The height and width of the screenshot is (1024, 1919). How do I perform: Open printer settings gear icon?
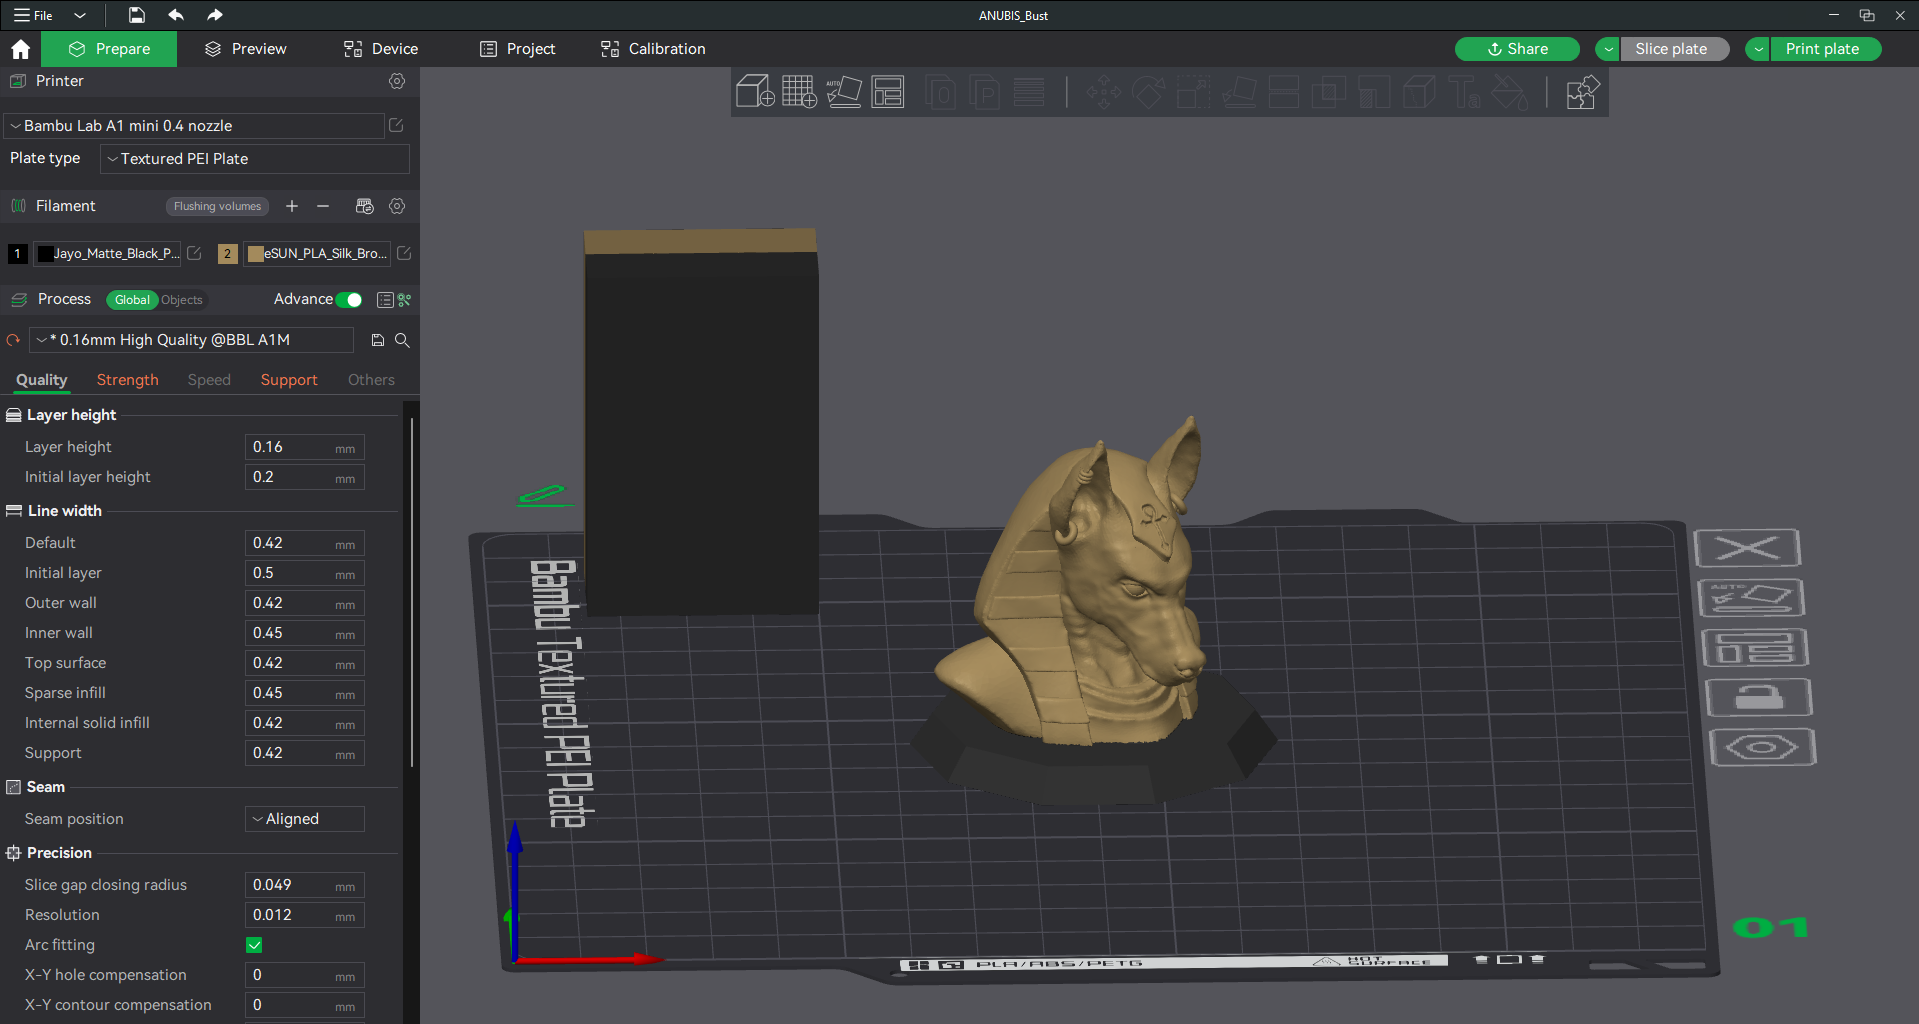tap(397, 81)
